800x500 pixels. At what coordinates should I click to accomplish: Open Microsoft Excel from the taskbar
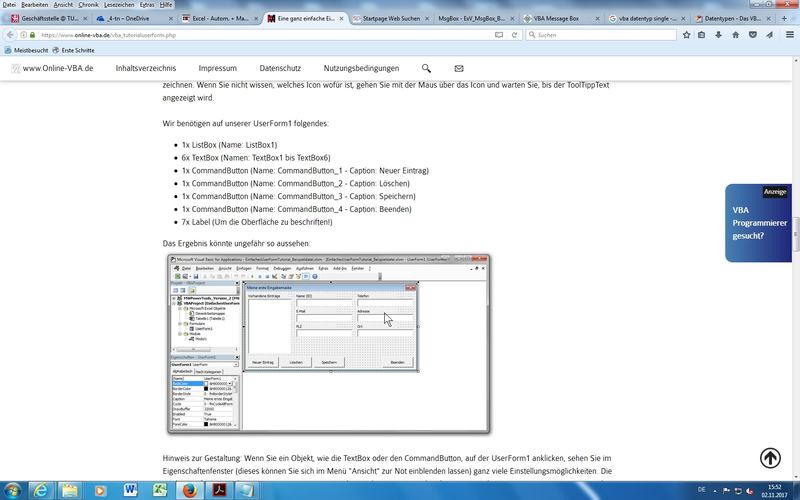[x=160, y=490]
